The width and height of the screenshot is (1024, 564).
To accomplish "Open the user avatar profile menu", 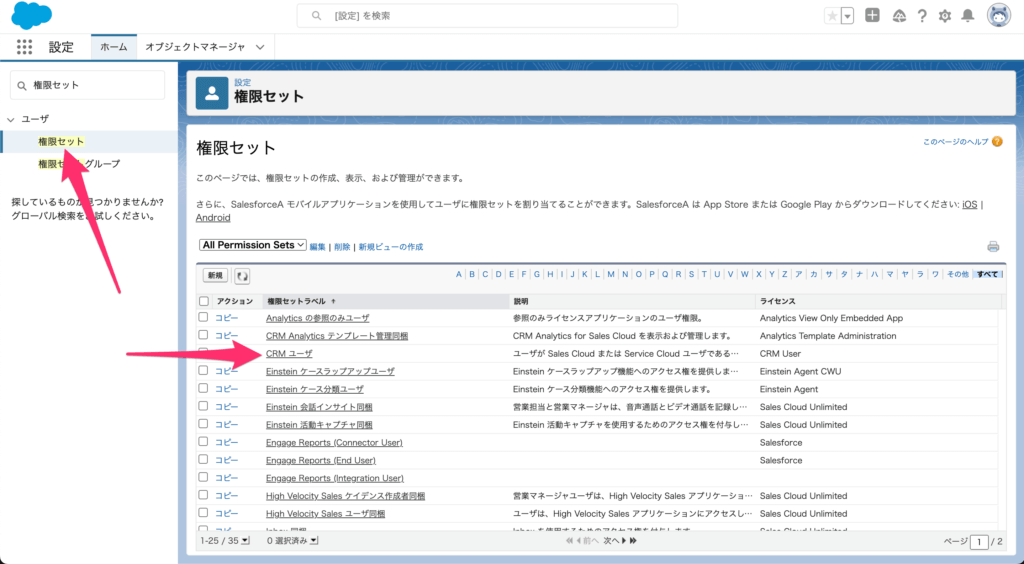I will coord(999,16).
